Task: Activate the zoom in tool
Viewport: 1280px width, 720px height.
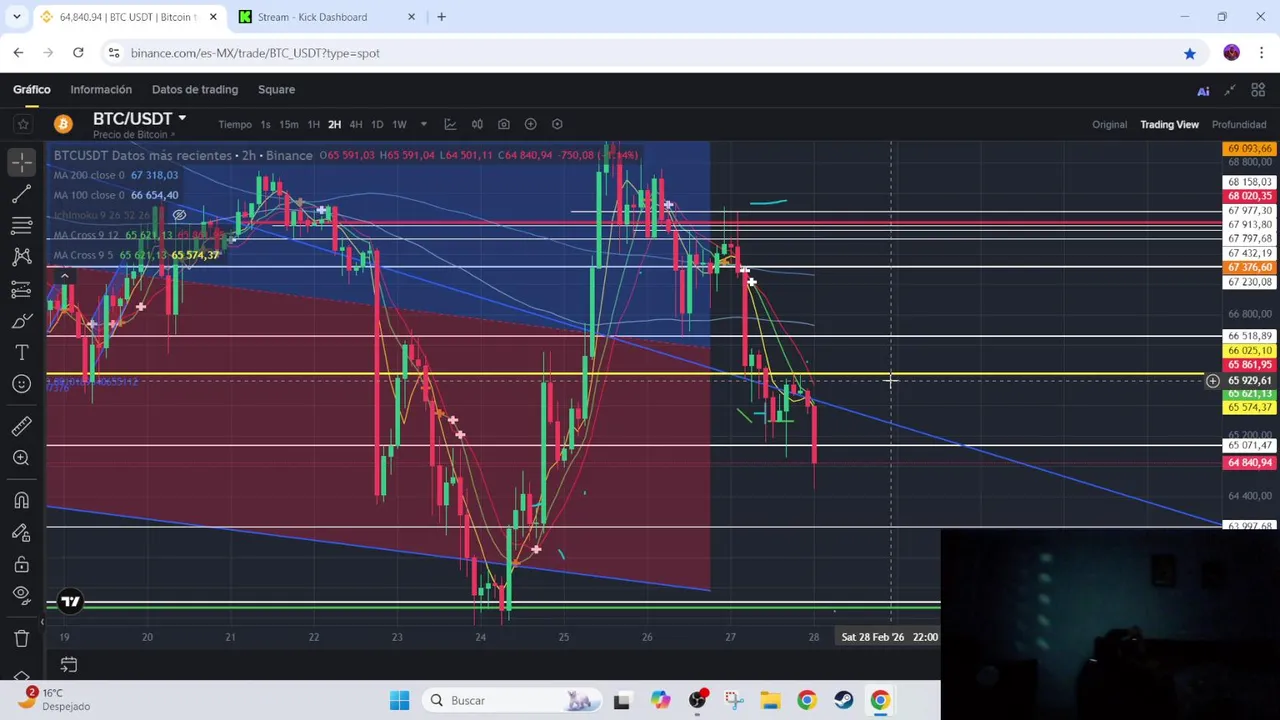Action: pyautogui.click(x=22, y=458)
